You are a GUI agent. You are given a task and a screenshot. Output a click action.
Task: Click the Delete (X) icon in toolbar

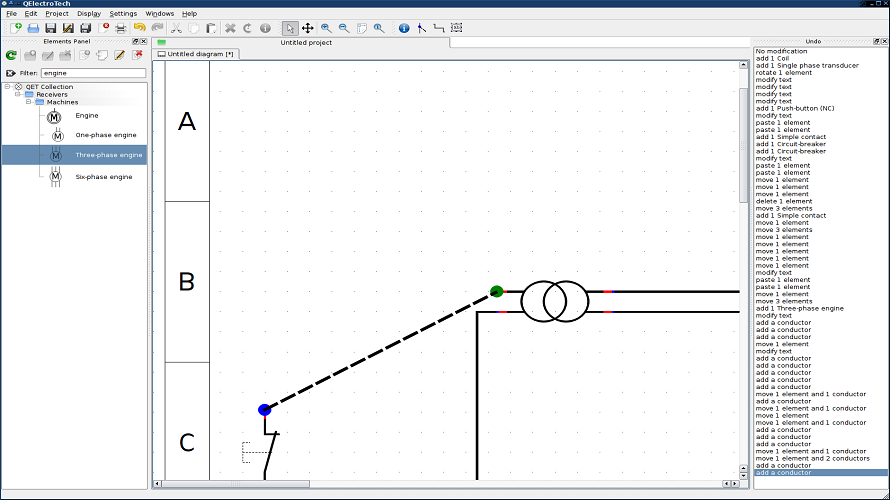[230, 28]
